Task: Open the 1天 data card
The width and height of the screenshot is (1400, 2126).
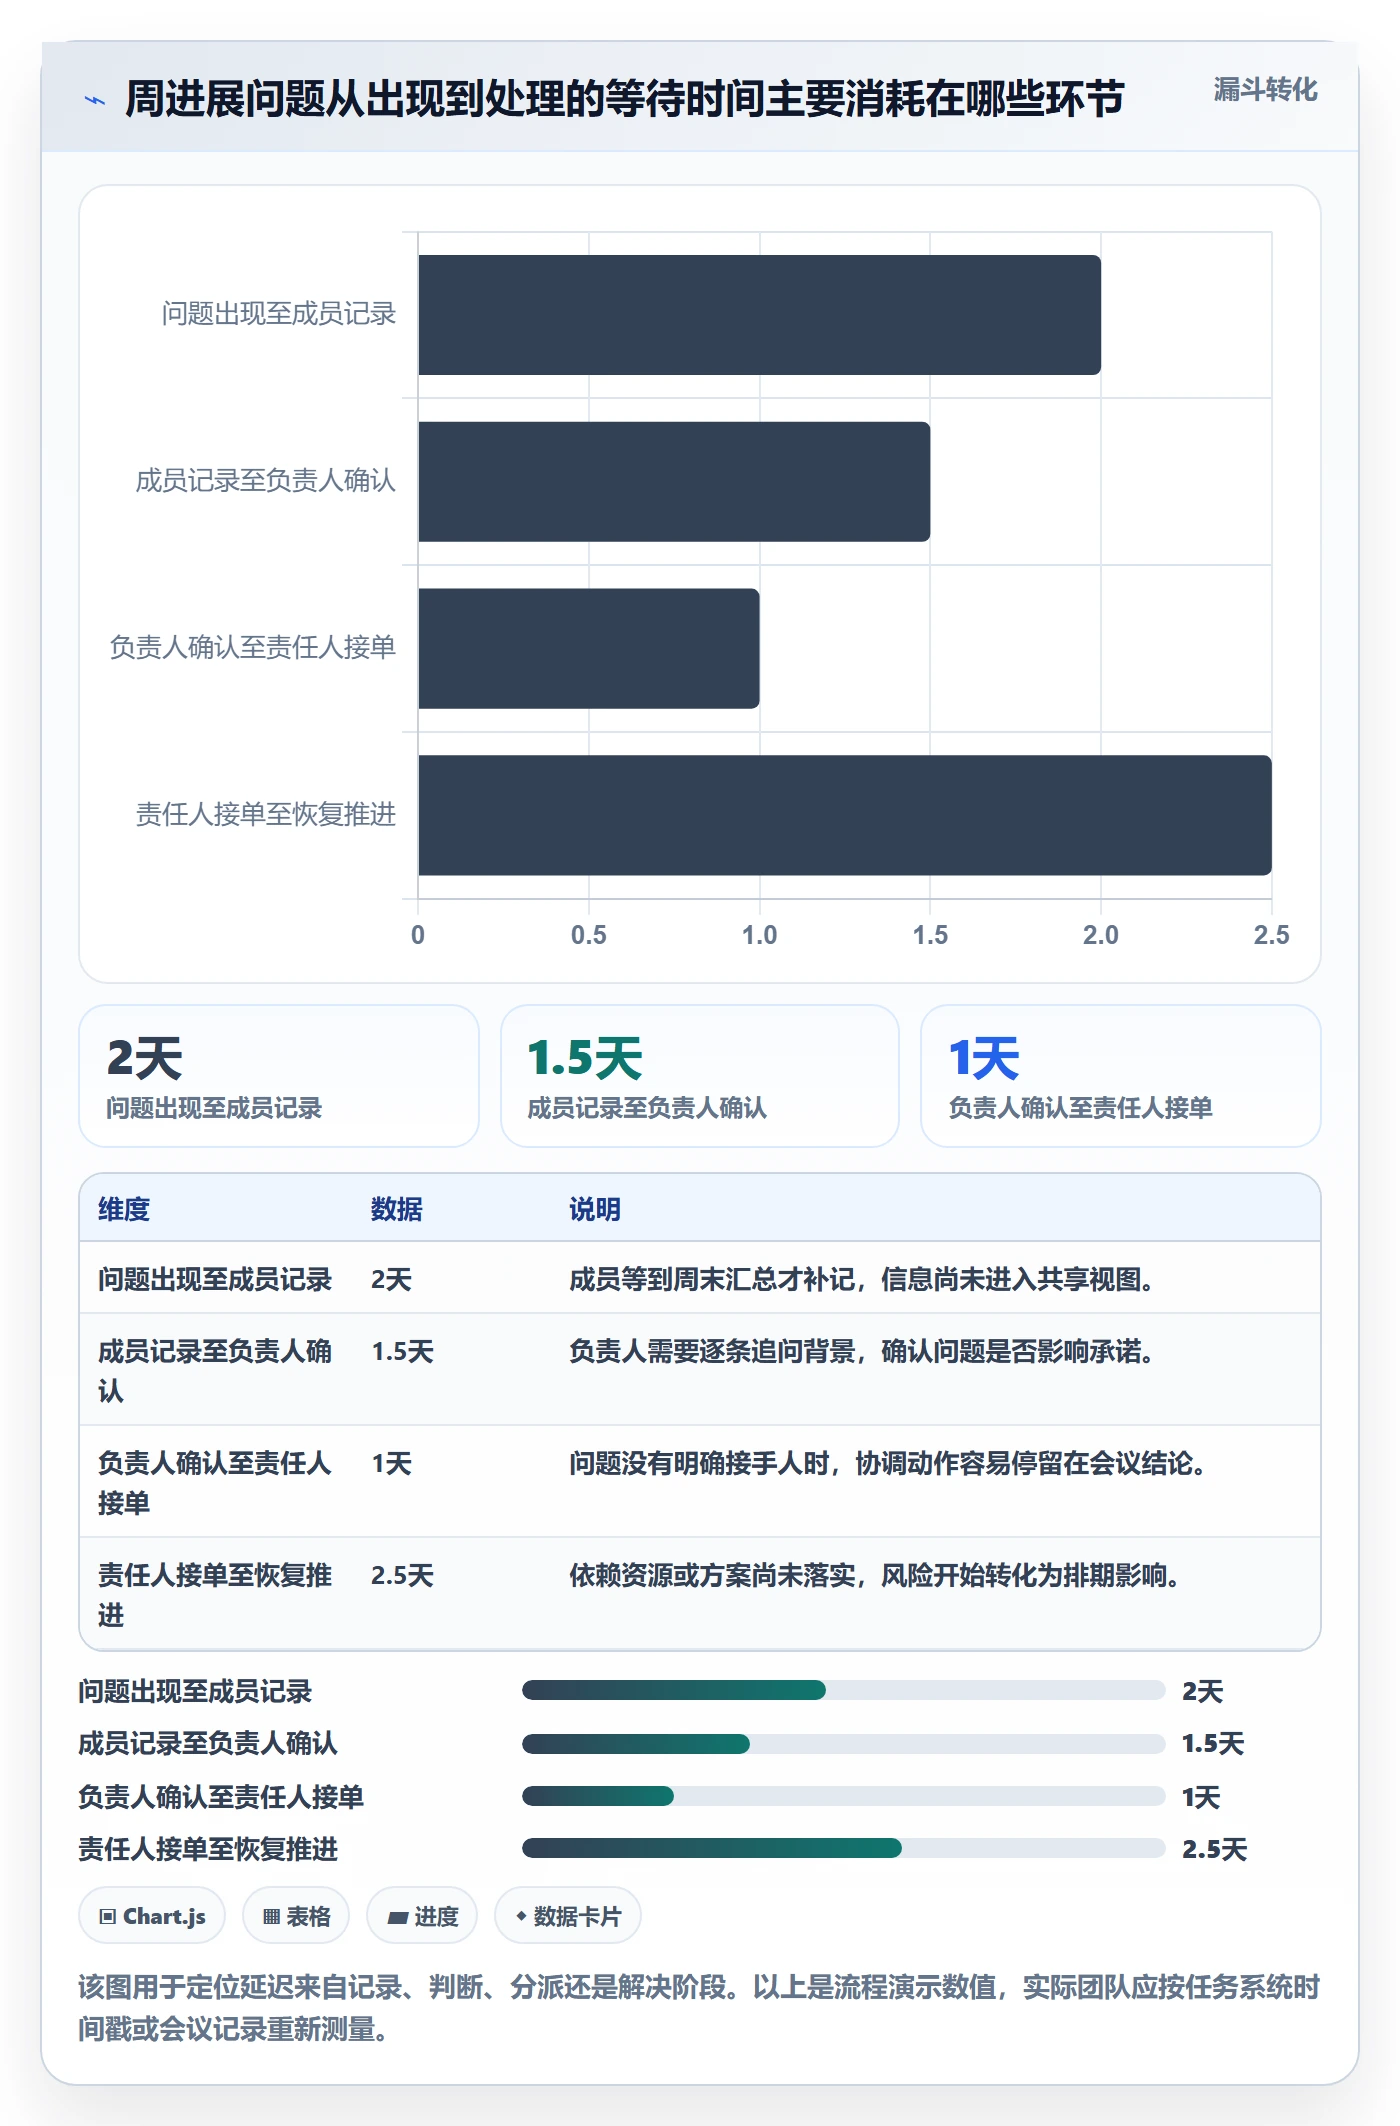Action: (1121, 1076)
